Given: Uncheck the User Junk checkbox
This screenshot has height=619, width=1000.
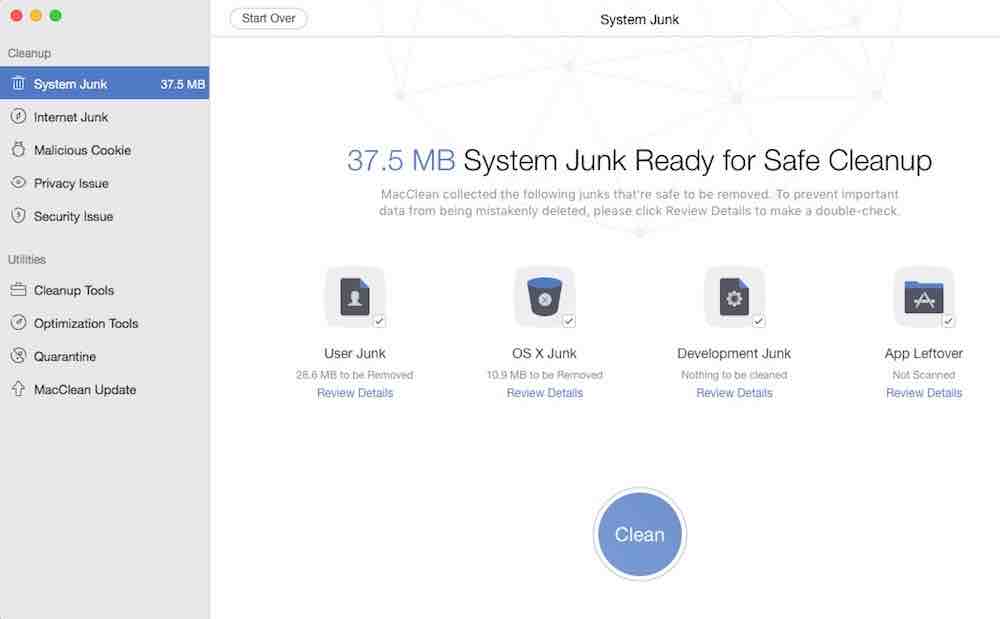Looking at the screenshot, I should [x=379, y=321].
